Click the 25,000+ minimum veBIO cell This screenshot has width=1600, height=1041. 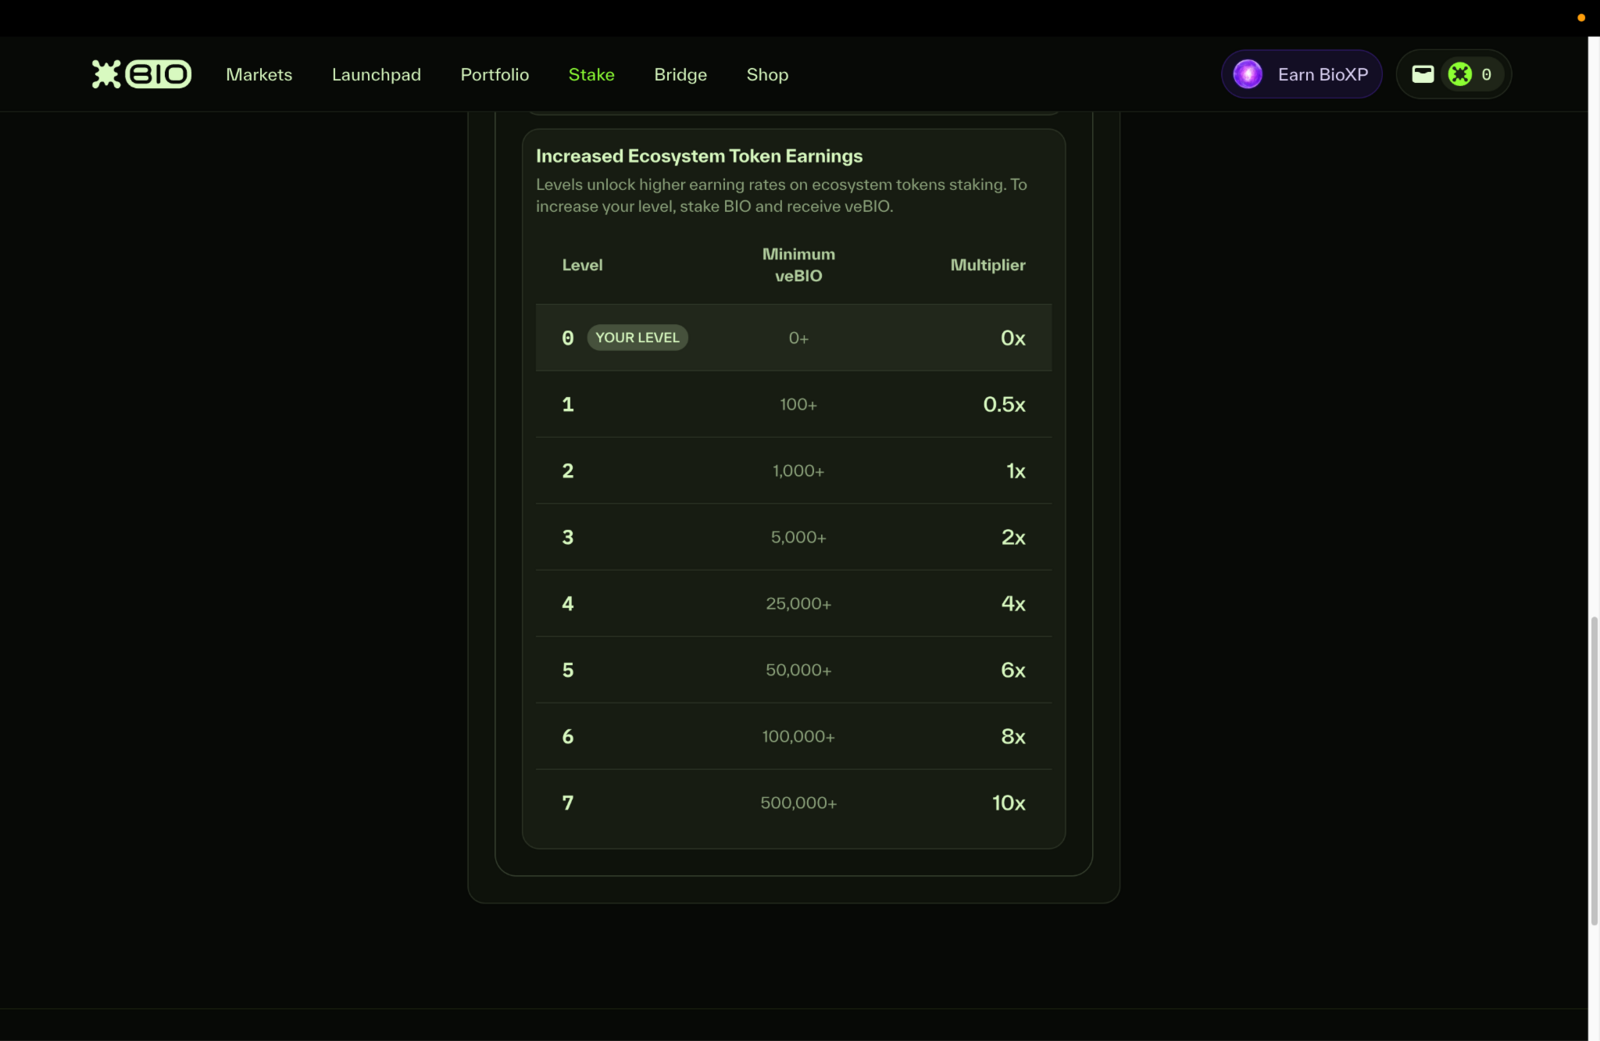[798, 604]
